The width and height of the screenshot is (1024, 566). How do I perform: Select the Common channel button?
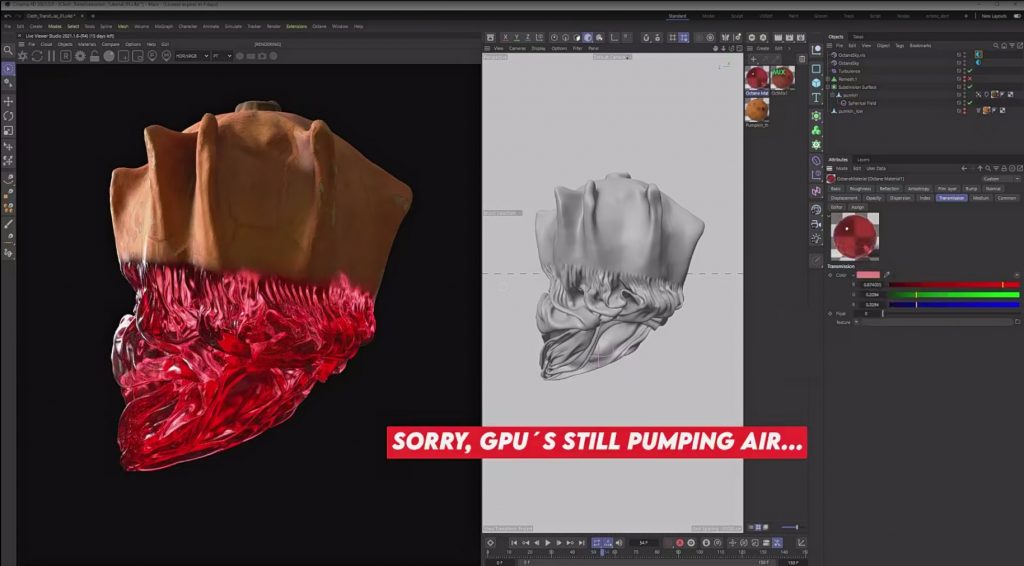pyautogui.click(x=1006, y=198)
